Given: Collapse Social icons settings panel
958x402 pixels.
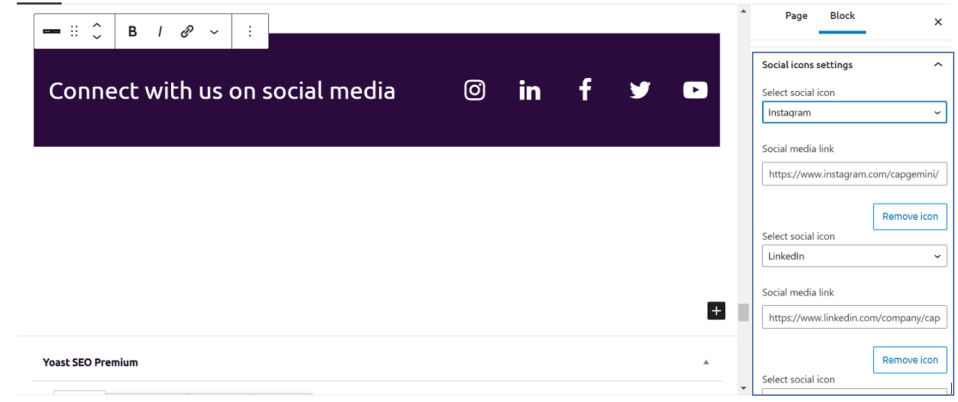Looking at the screenshot, I should pos(938,65).
